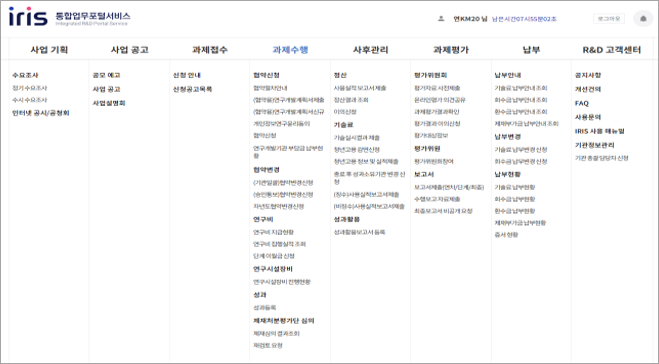Click 연구시설장비 진행현황 link
The height and width of the screenshot is (364, 659).
pyautogui.click(x=282, y=282)
